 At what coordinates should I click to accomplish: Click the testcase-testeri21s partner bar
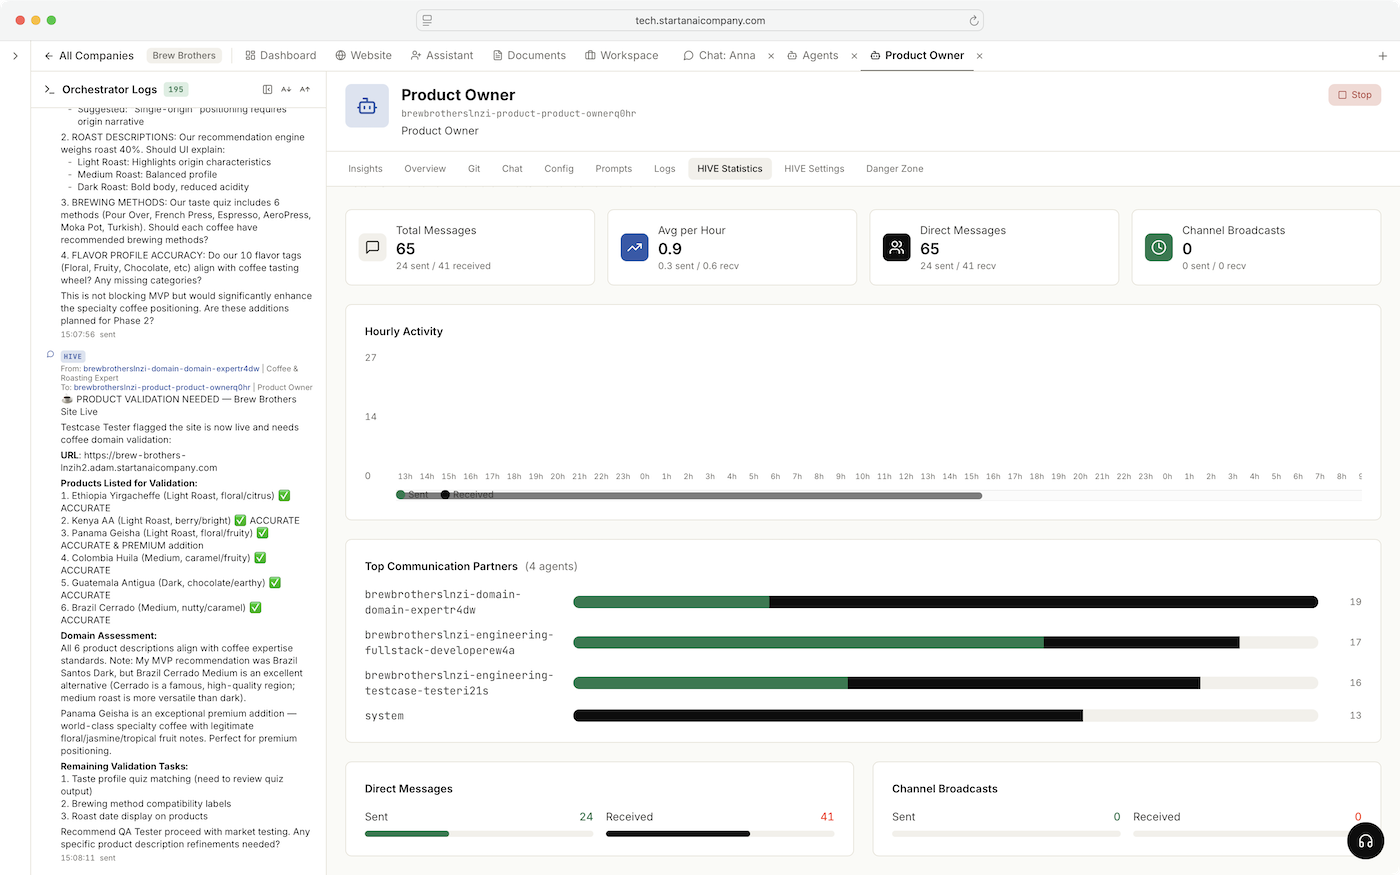pyautogui.click(x=945, y=683)
